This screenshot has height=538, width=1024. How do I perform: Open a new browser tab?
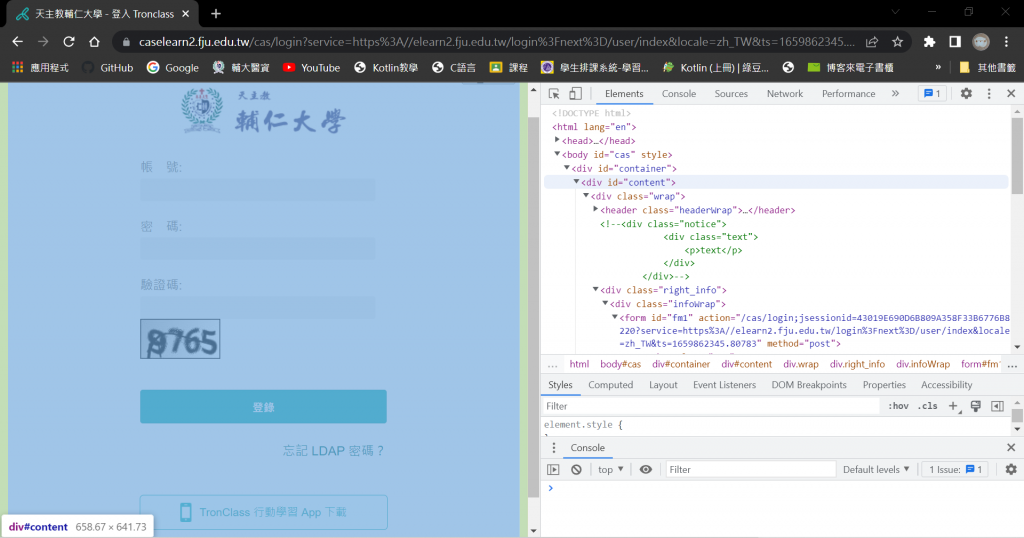coord(216,14)
